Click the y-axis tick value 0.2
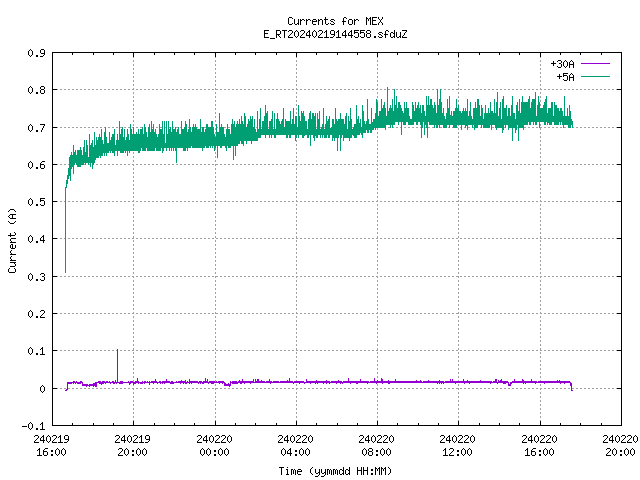 [36, 314]
